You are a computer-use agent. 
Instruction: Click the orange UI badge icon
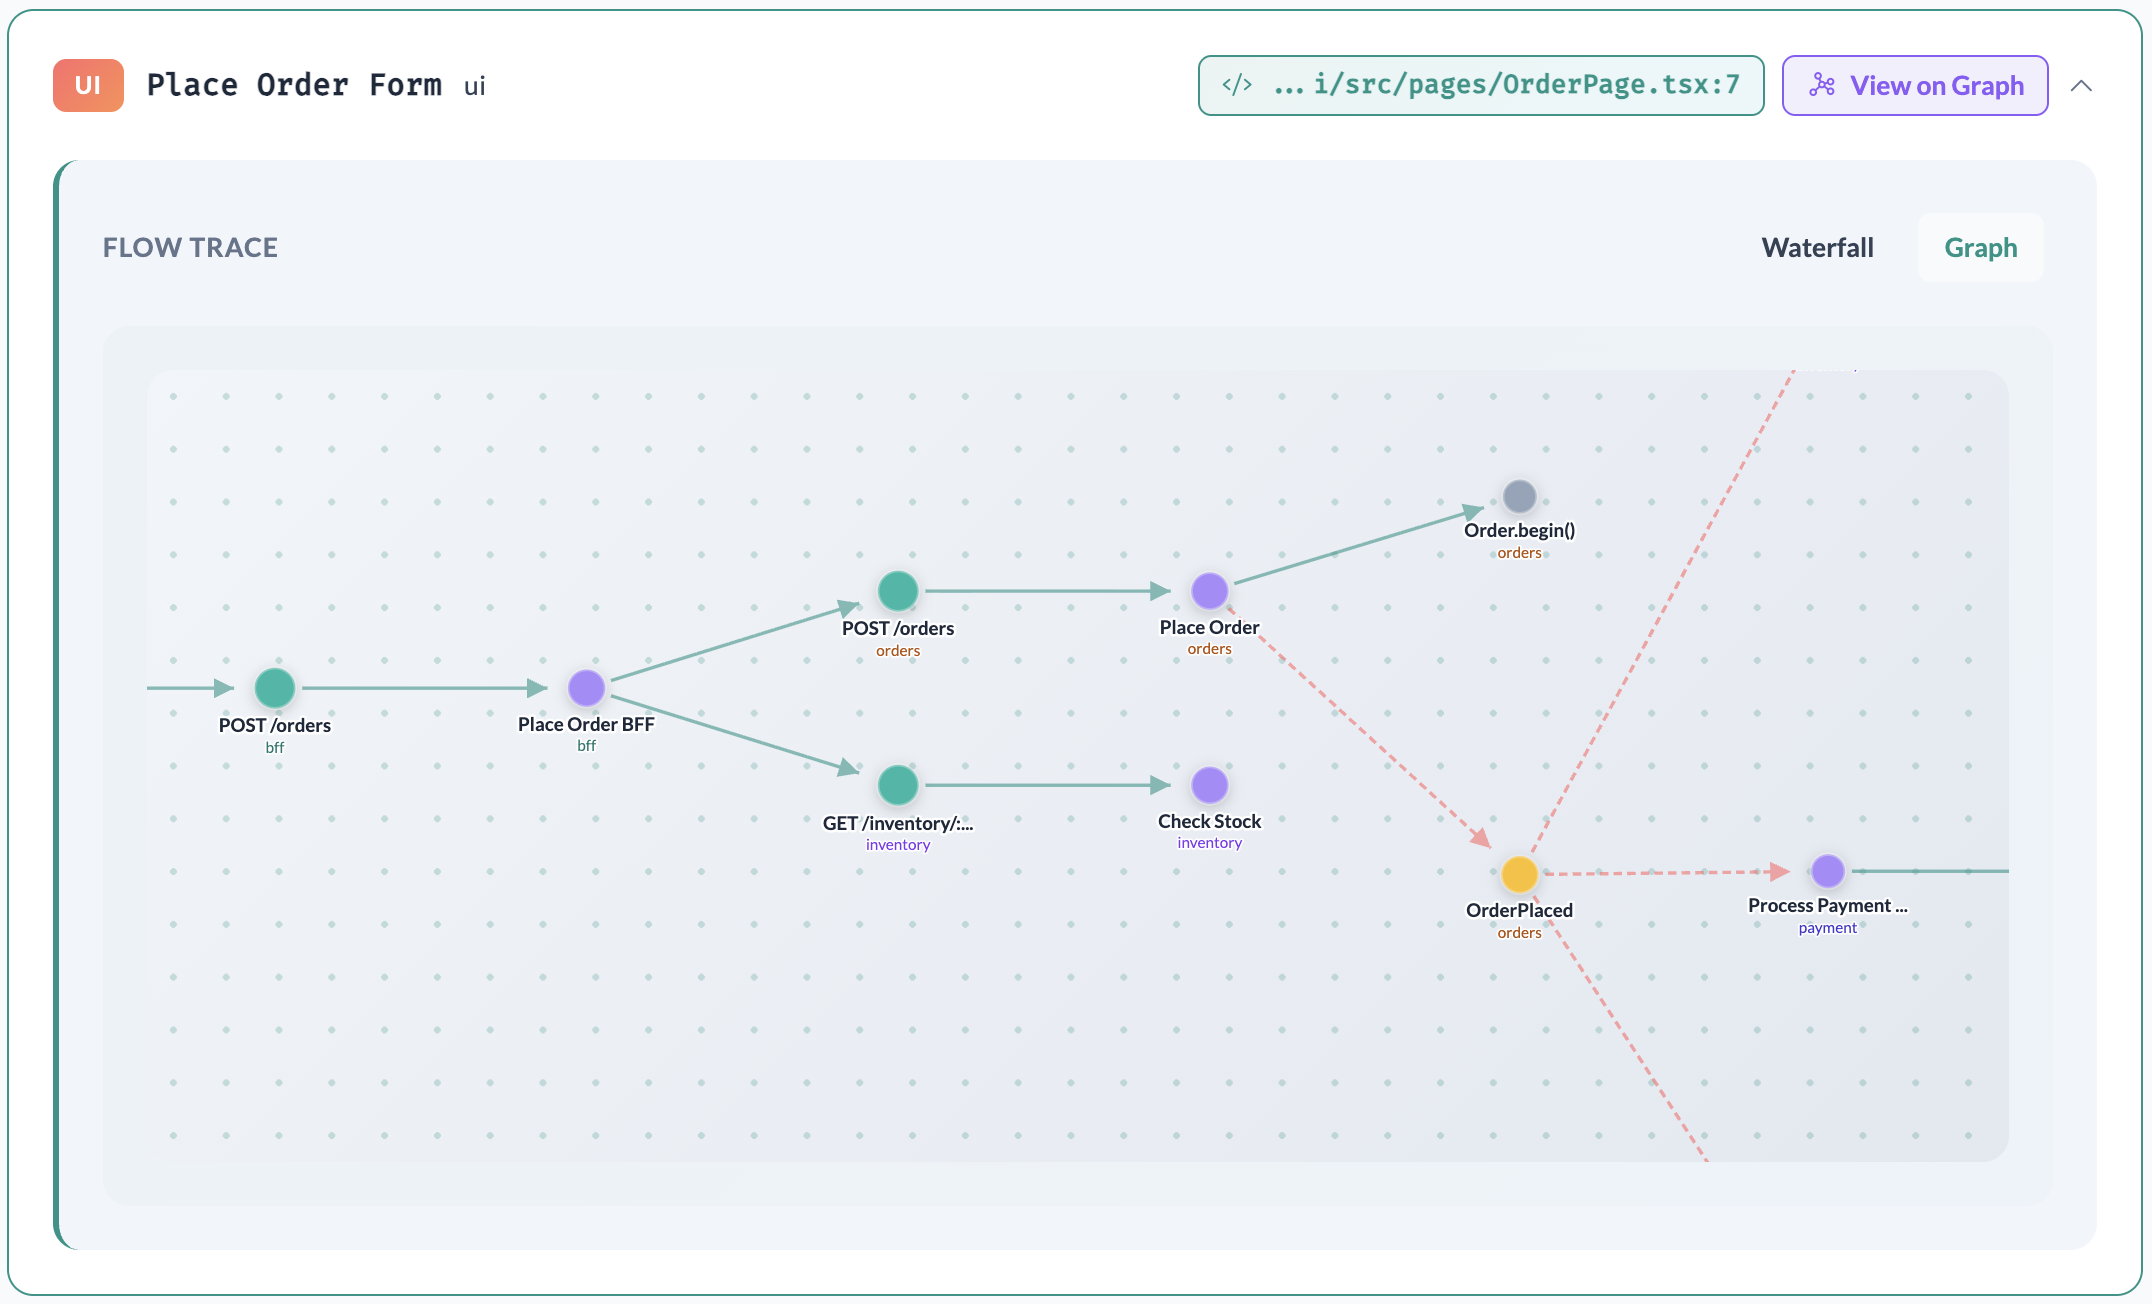pos(87,85)
